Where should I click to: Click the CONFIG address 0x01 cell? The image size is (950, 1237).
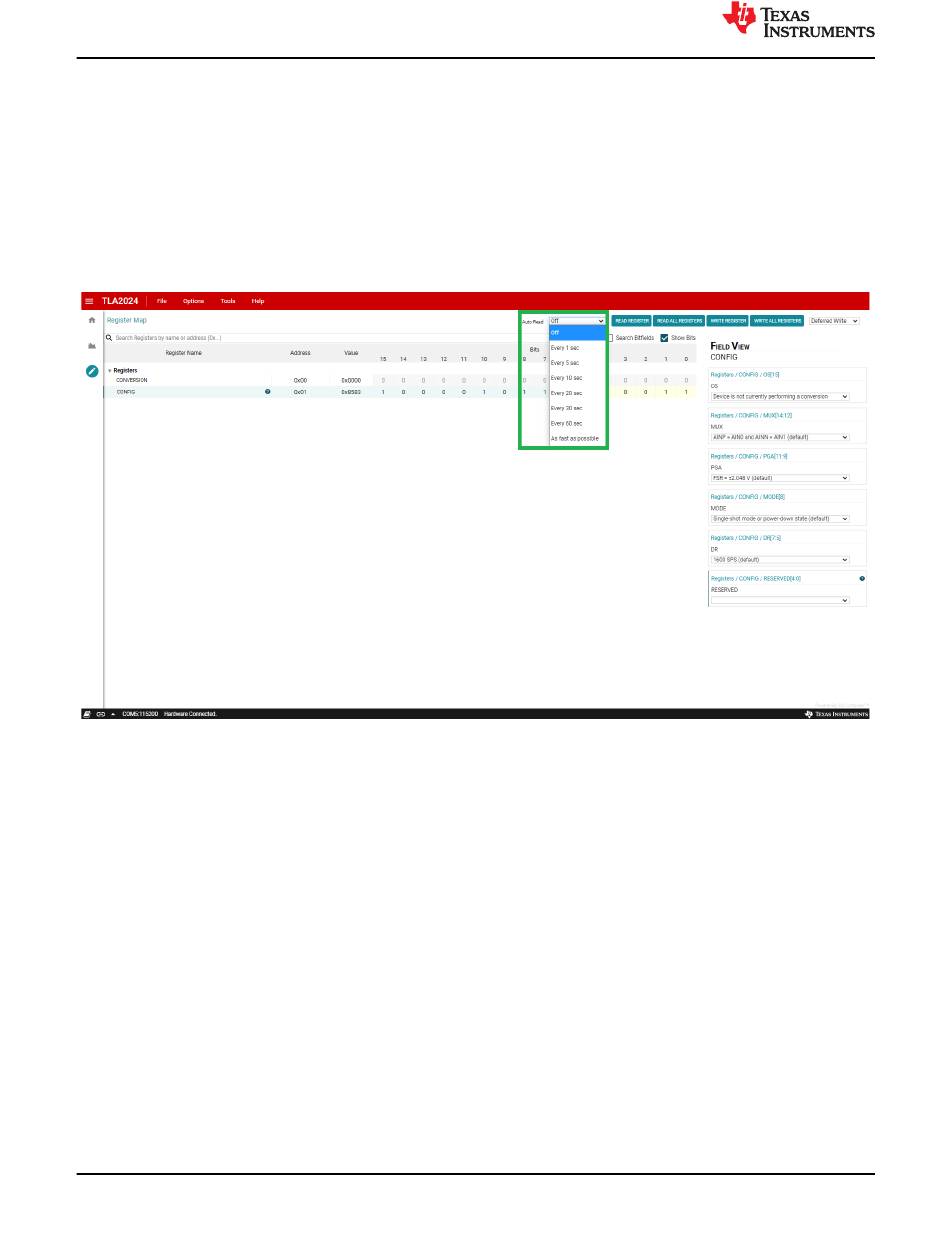coord(300,392)
